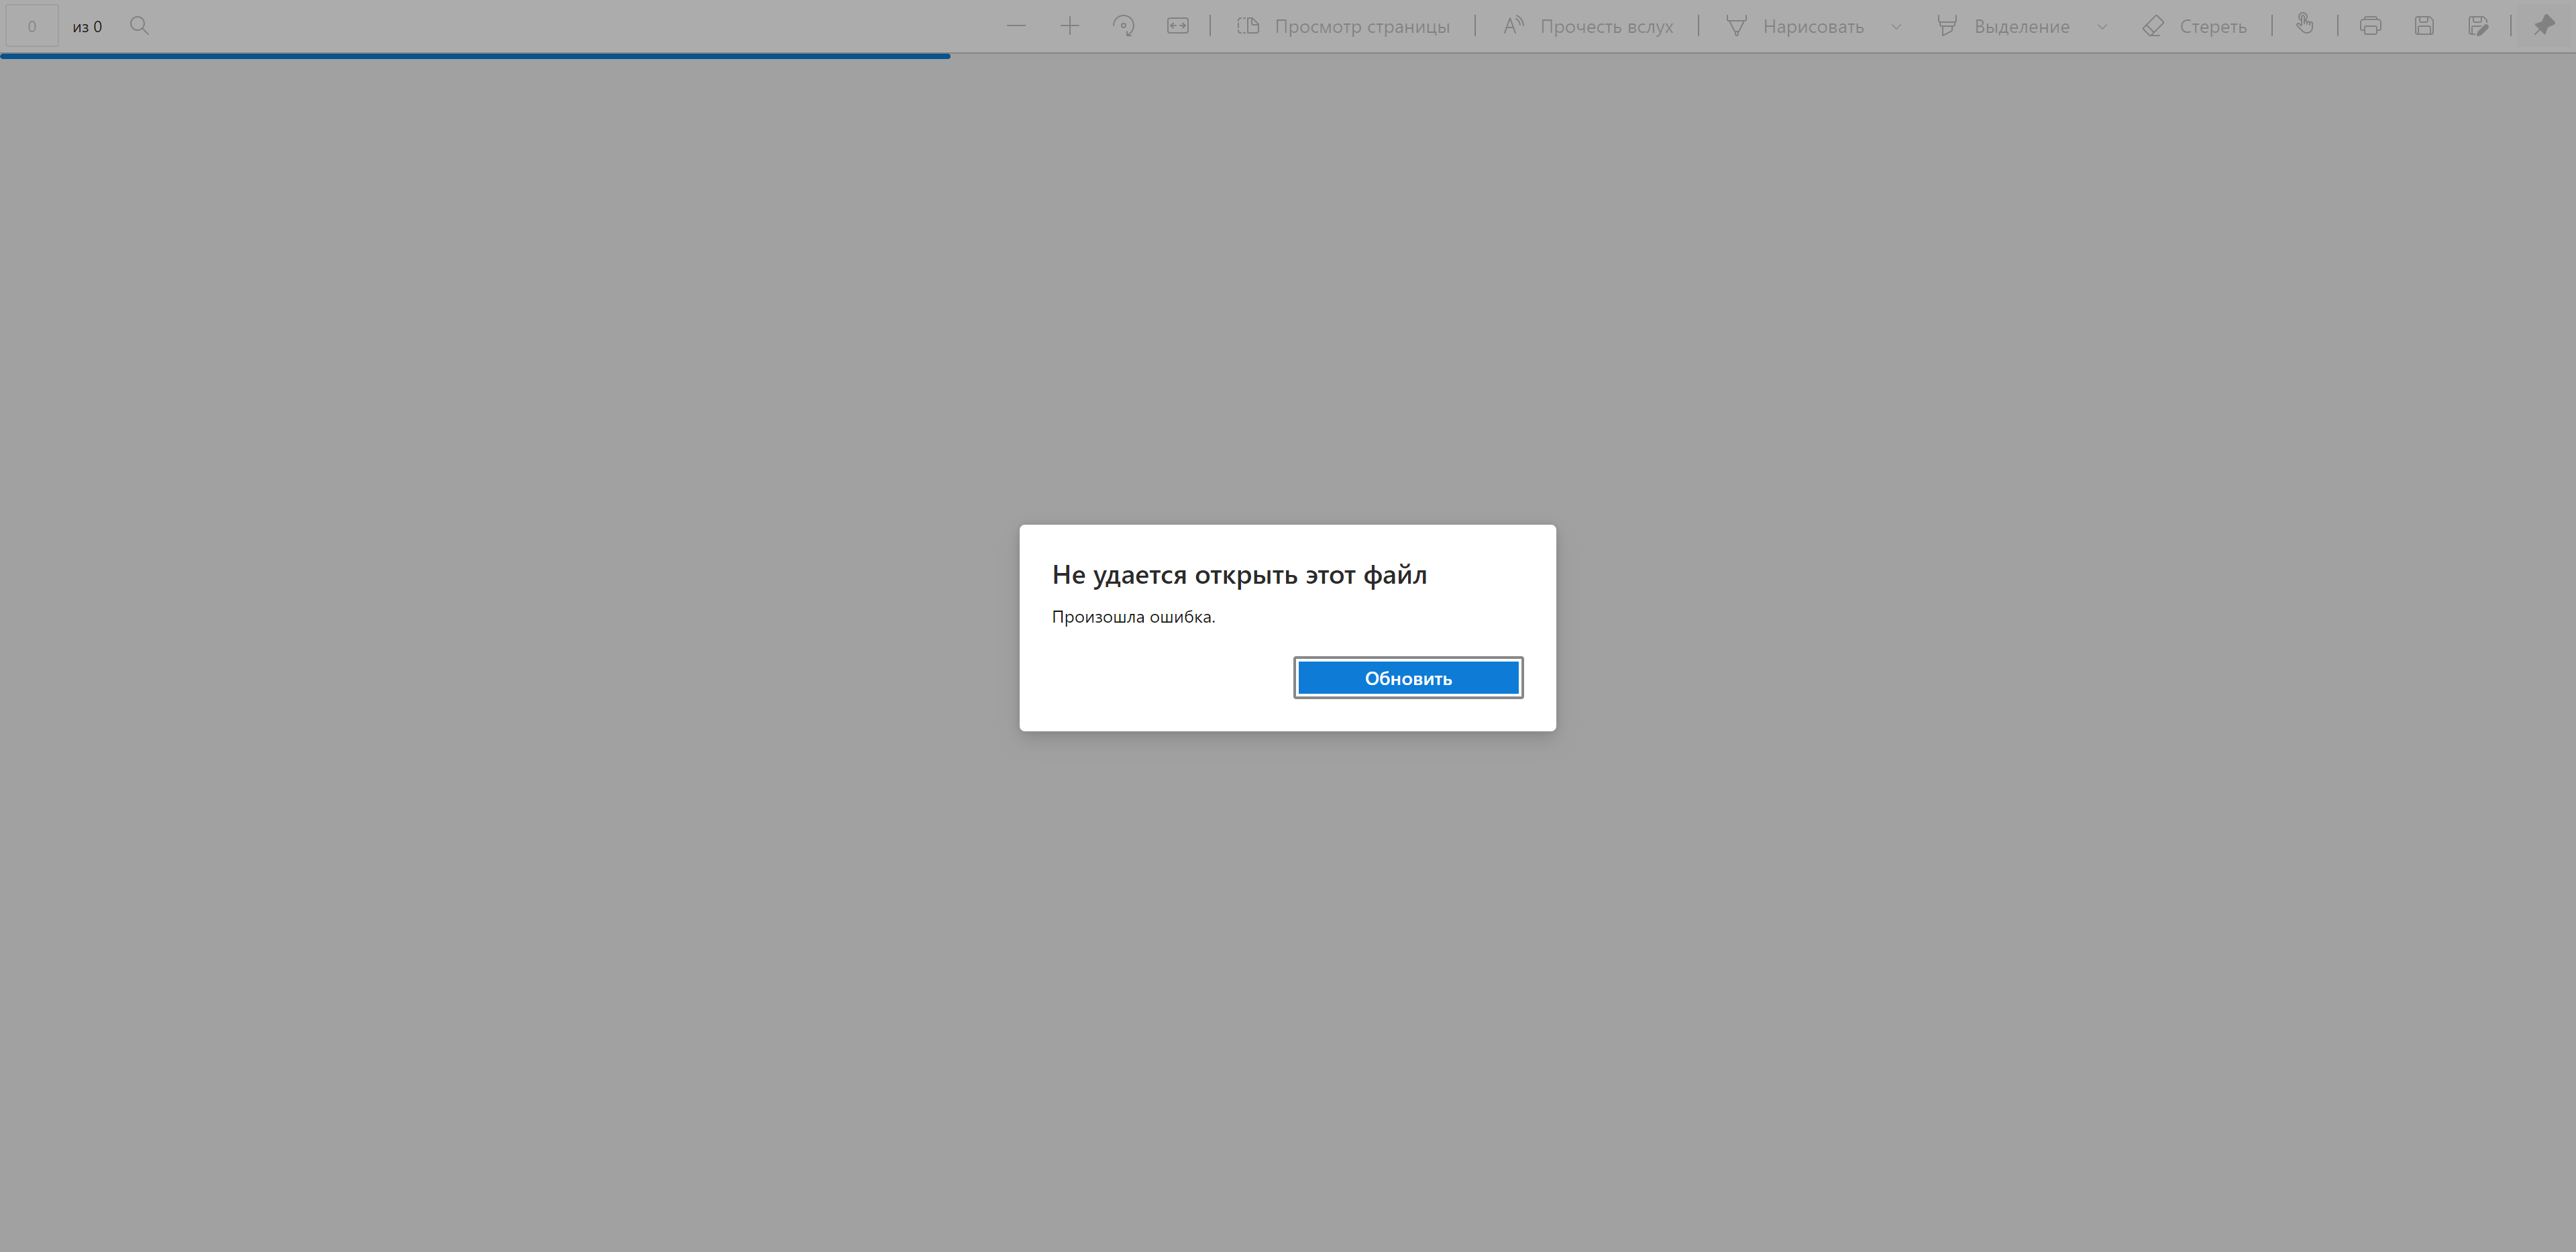Click the print icon
This screenshot has width=2576, height=1252.
[x=2370, y=26]
